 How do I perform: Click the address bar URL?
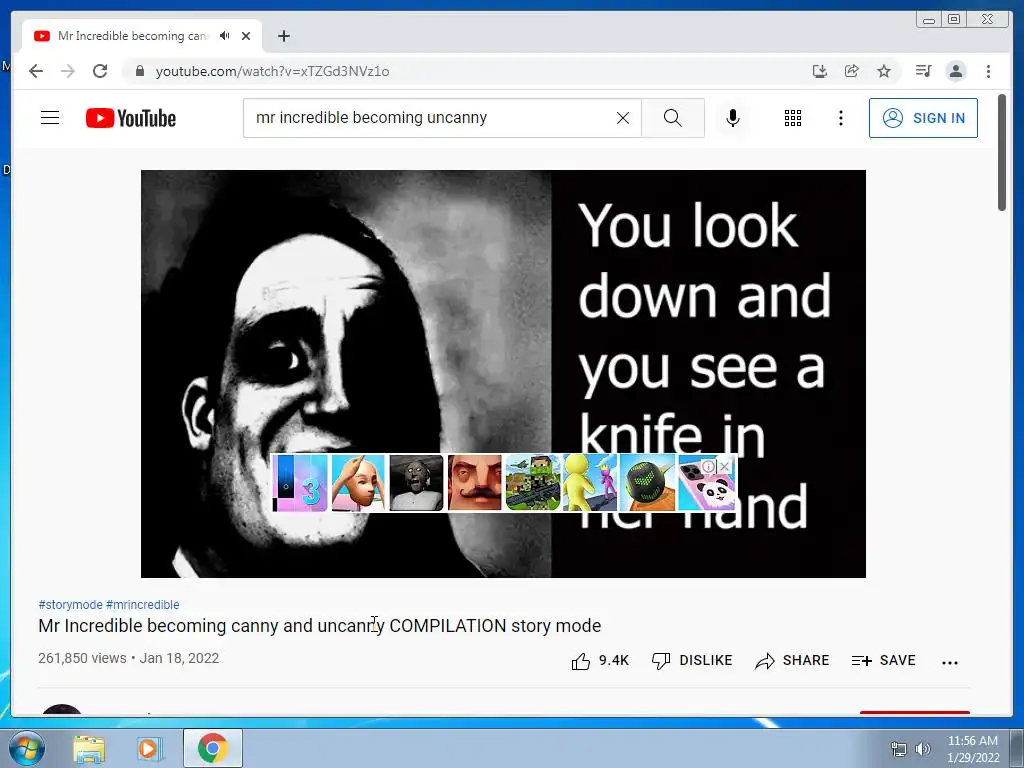(272, 71)
